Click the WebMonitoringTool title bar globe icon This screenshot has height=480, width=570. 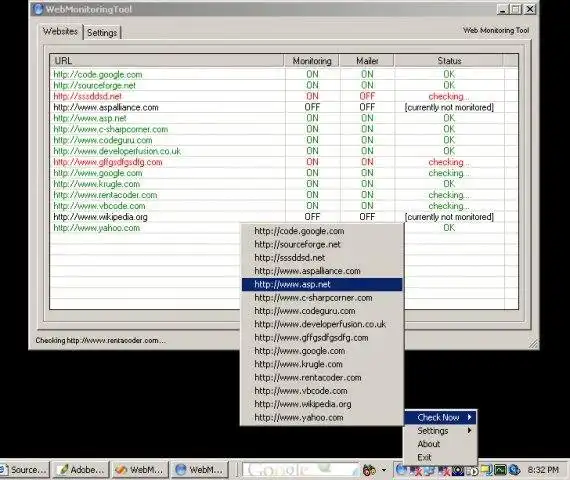coord(38,9)
